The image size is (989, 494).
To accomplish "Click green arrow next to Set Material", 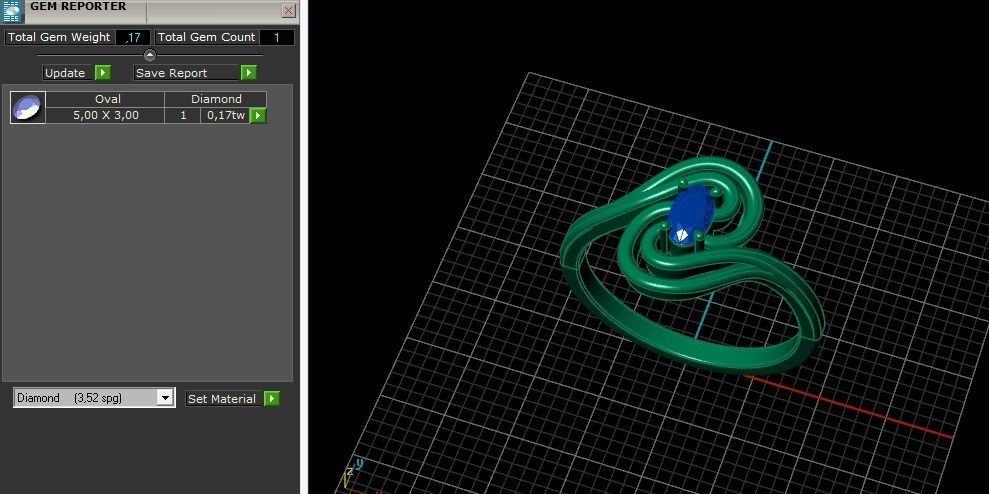I will tap(272, 399).
